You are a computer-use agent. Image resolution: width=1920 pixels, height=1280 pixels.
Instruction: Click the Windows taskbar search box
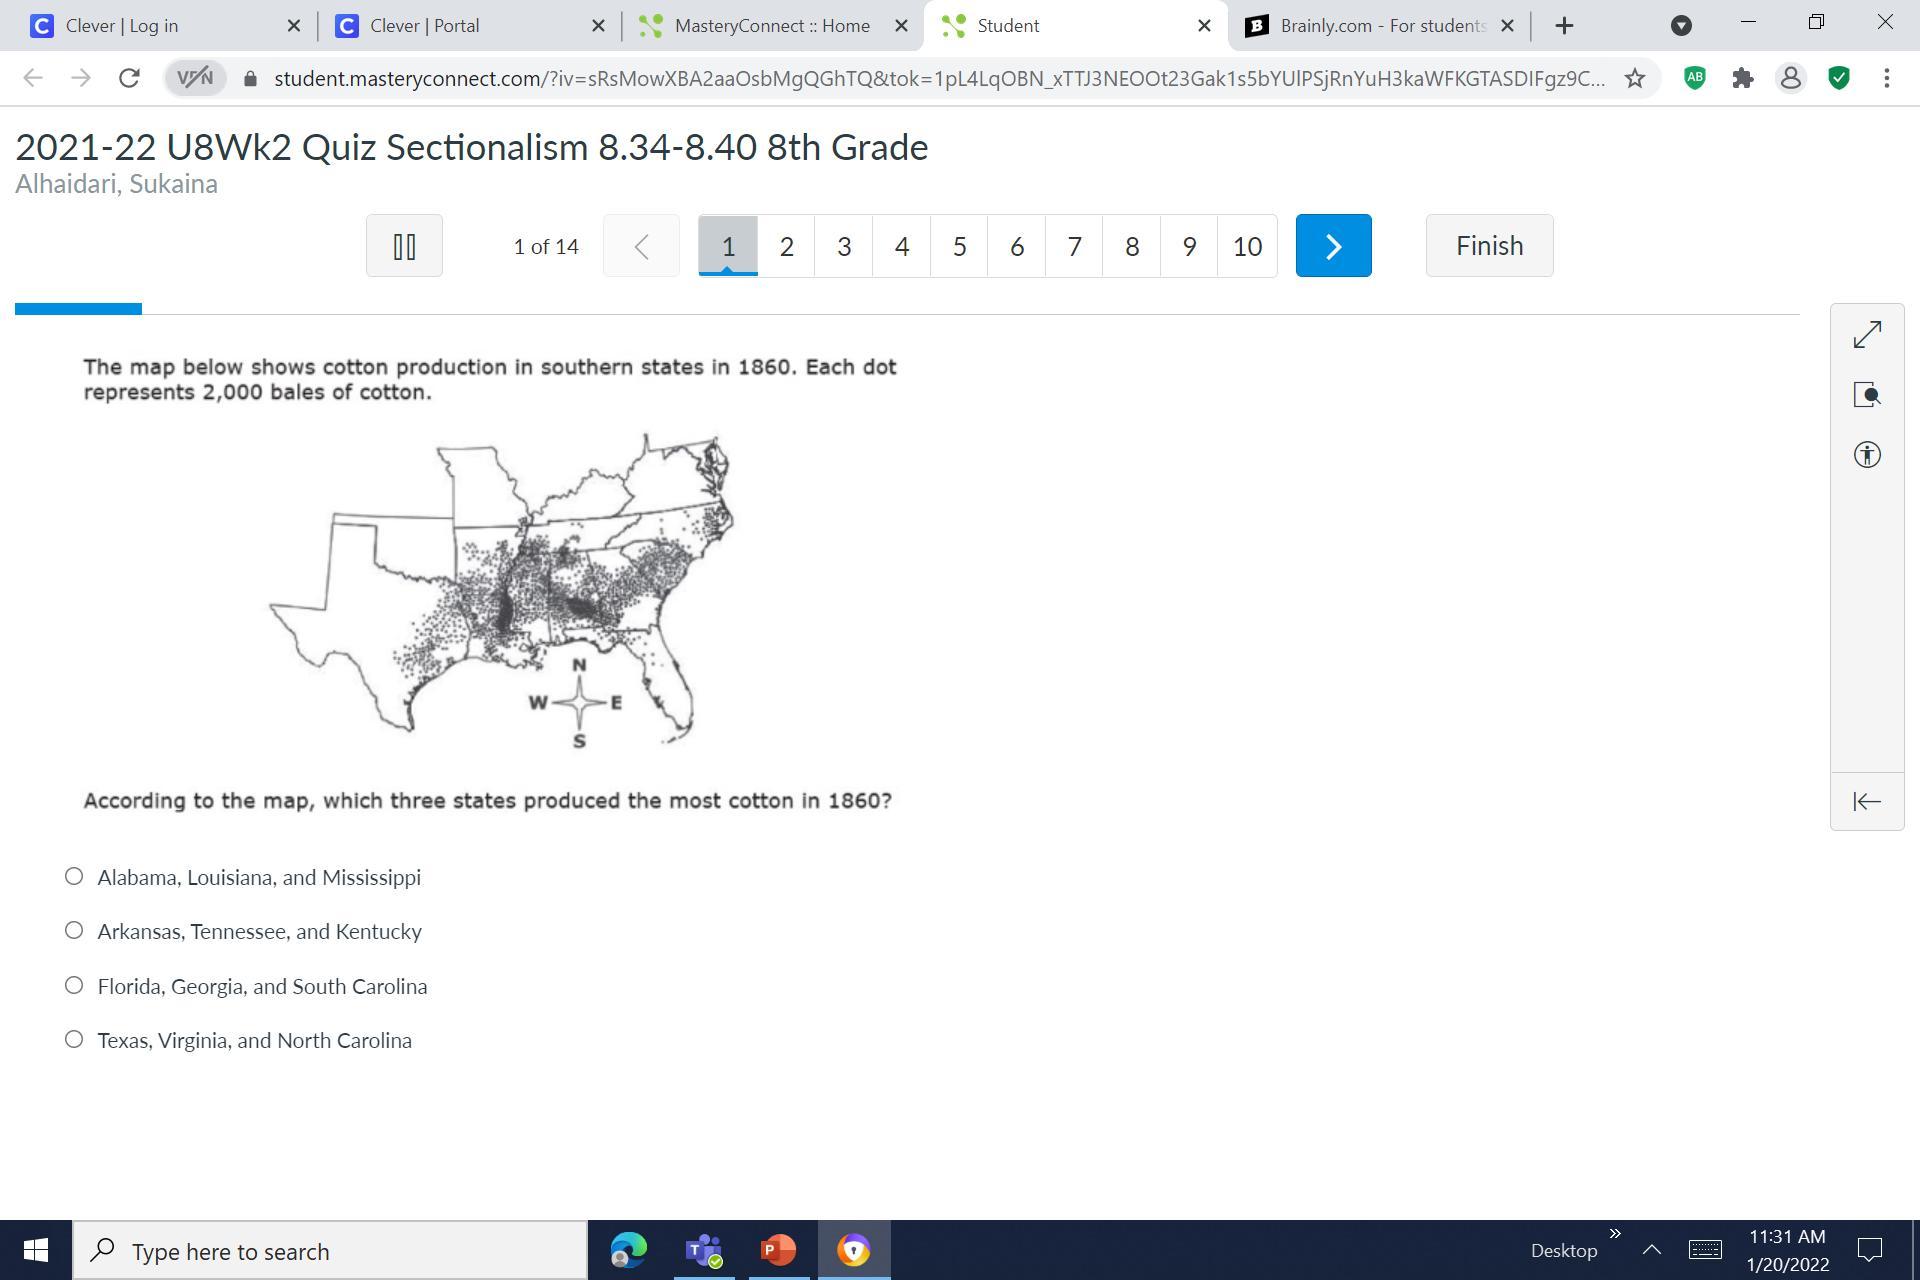(330, 1251)
